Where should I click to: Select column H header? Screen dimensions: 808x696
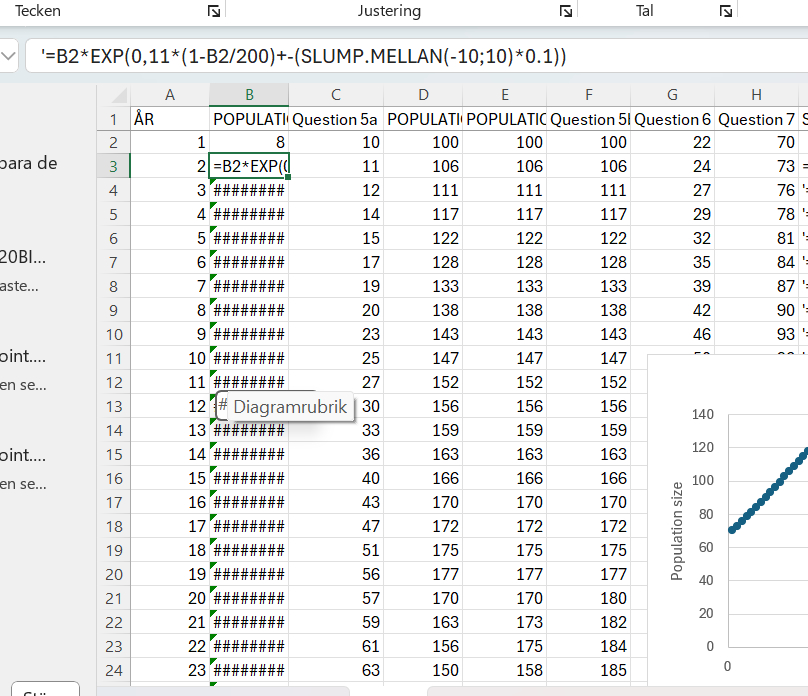pos(755,95)
